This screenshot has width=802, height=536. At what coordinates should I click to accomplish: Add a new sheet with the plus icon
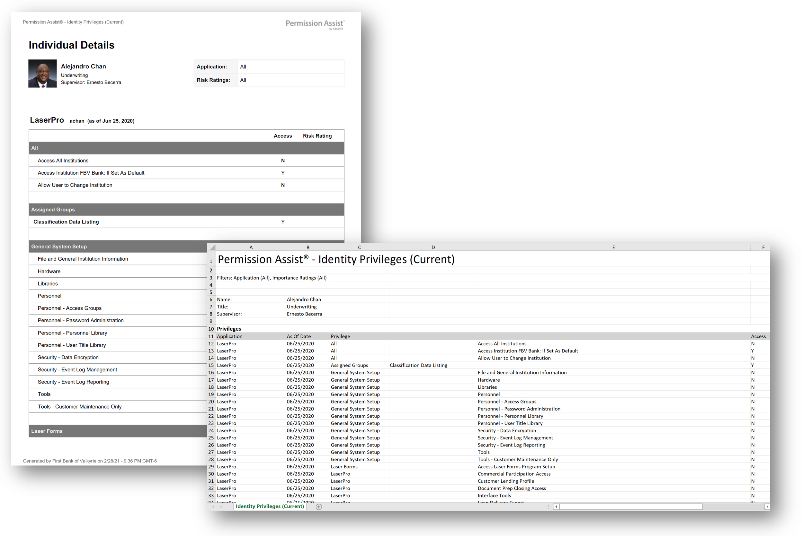(x=319, y=507)
